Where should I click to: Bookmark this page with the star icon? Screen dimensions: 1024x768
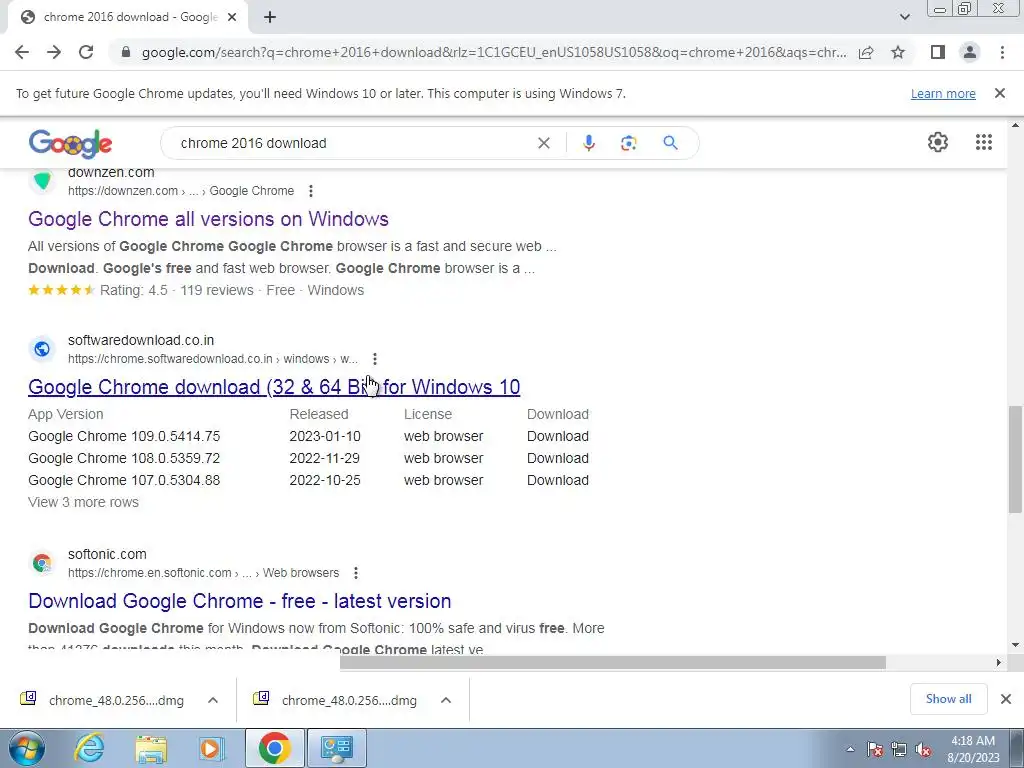click(x=898, y=52)
